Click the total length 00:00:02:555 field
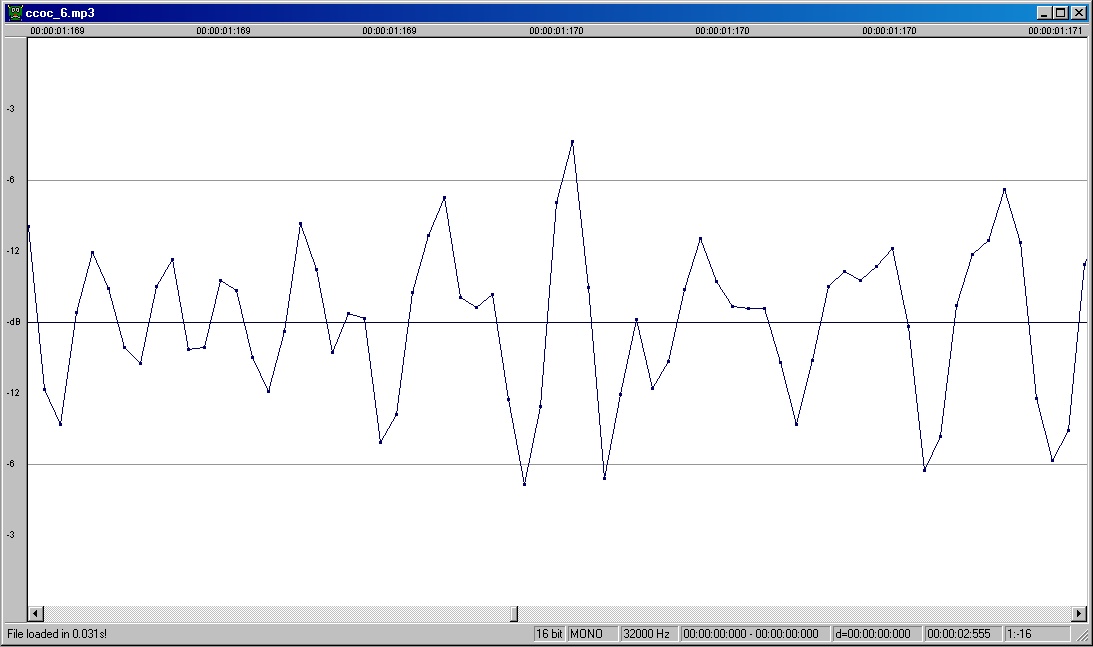1093x647 pixels. (x=958, y=634)
